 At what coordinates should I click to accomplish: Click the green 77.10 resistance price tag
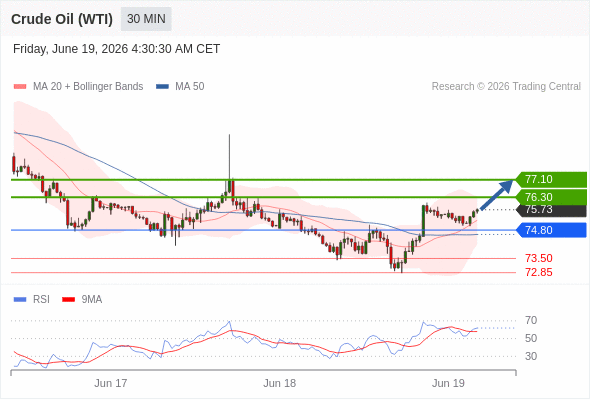pyautogui.click(x=551, y=179)
